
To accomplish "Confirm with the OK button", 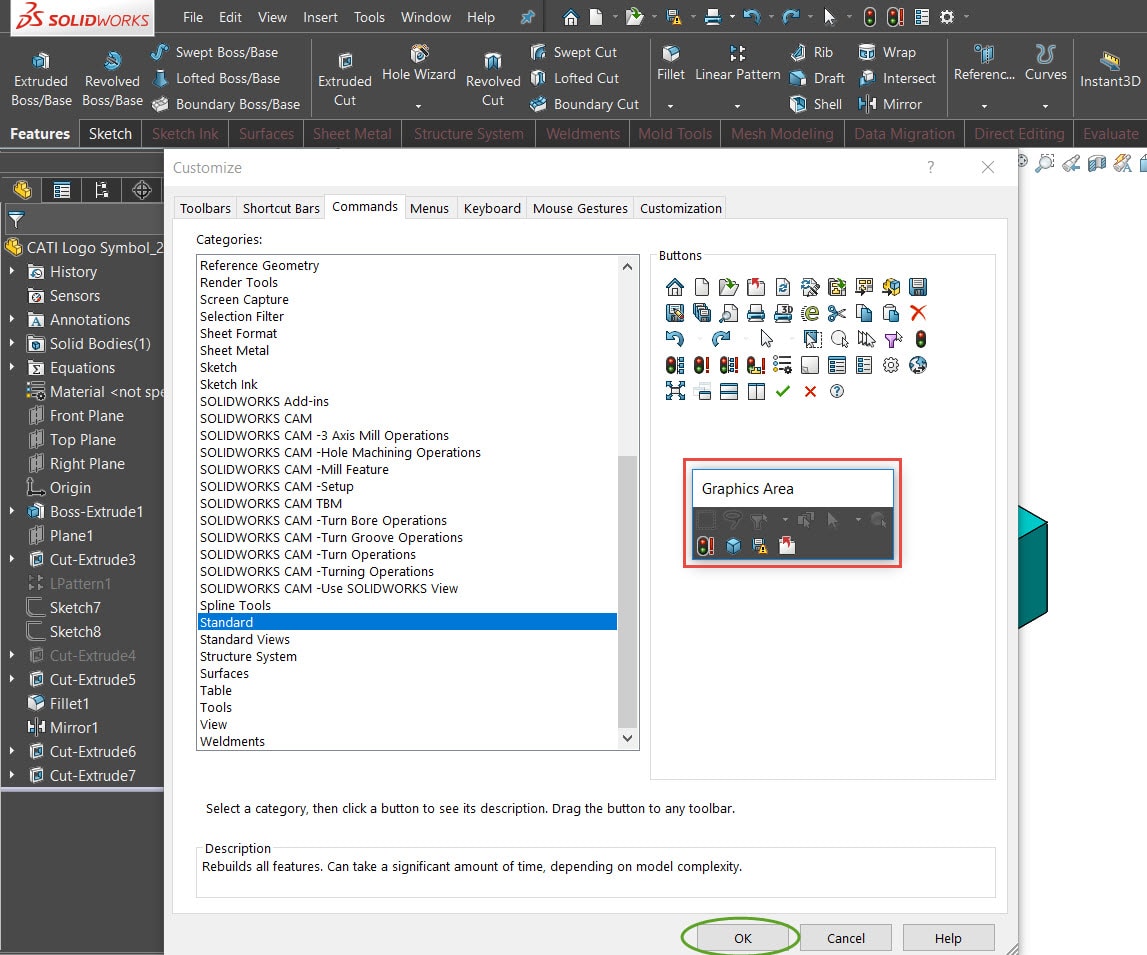I will [x=742, y=938].
